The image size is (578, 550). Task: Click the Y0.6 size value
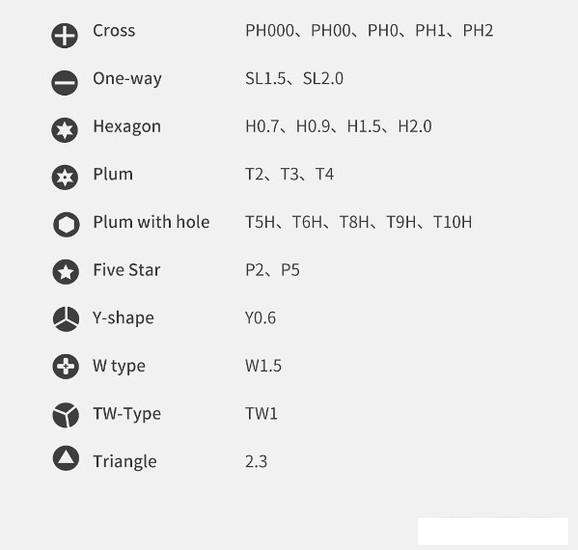(260, 318)
